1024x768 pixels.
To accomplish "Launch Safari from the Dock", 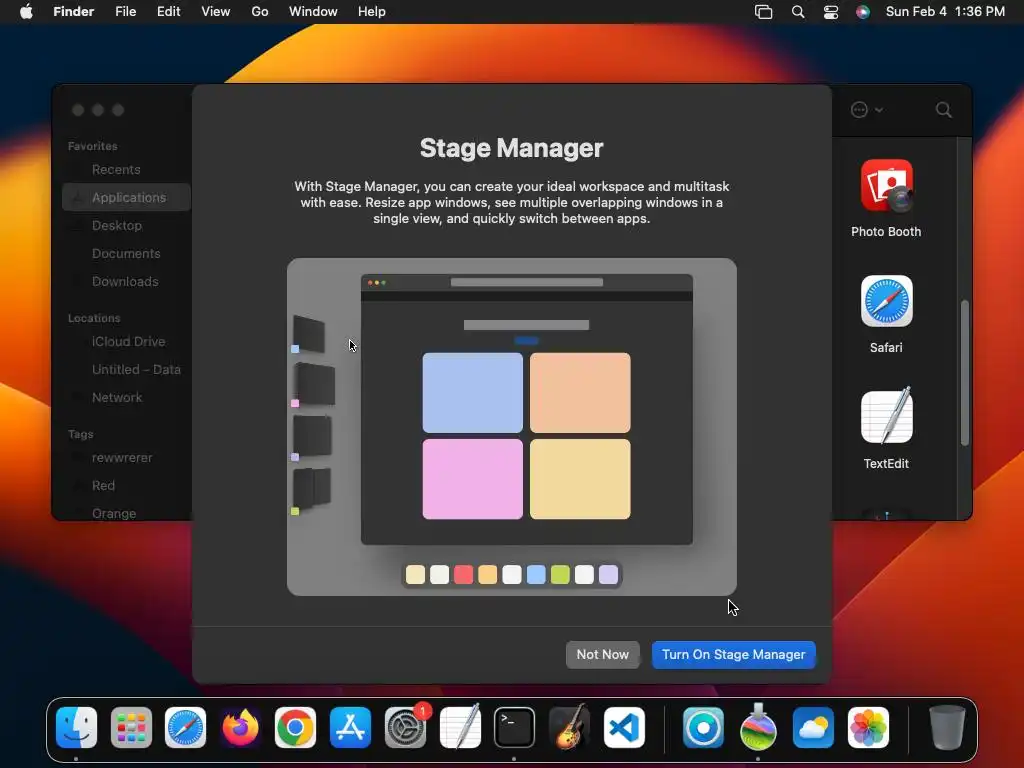I will [185, 727].
